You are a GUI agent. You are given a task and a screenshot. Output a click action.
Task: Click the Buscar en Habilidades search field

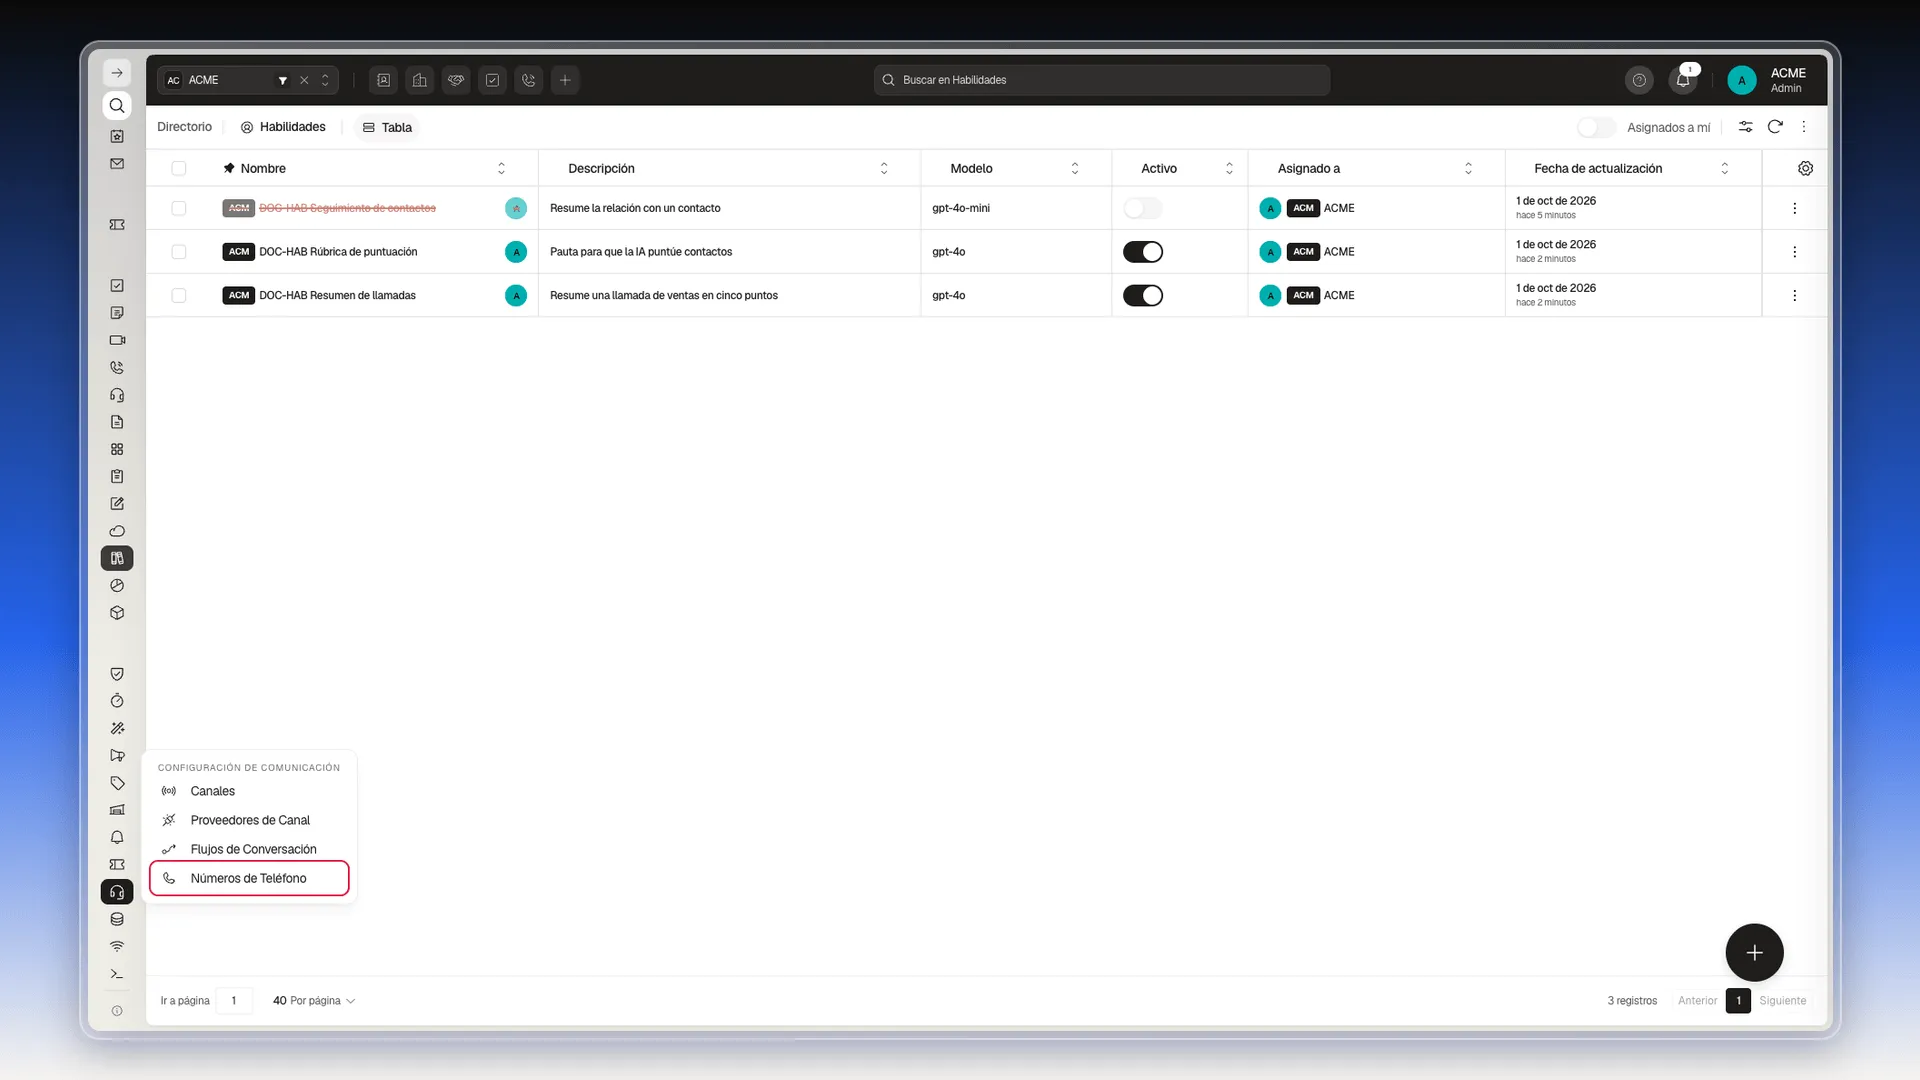(x=1102, y=80)
